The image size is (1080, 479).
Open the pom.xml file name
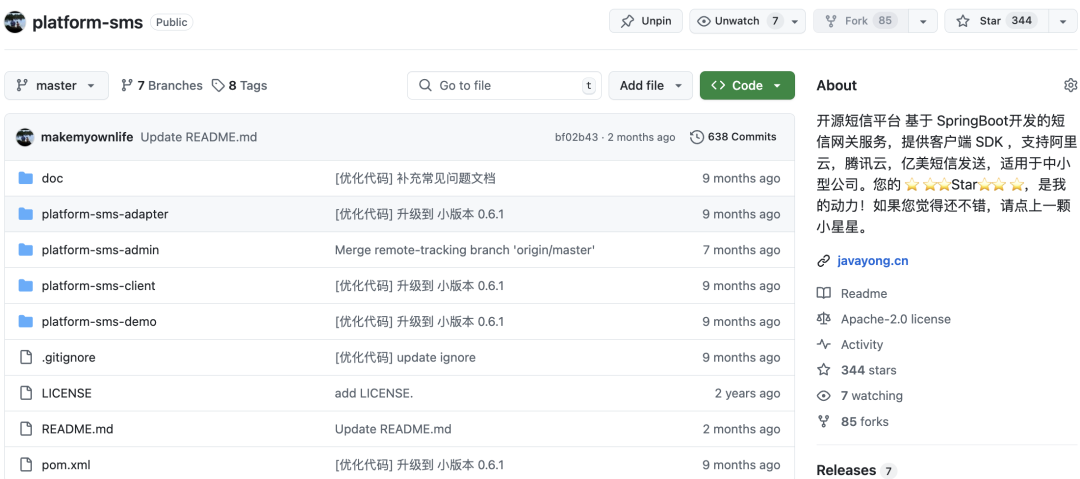point(65,465)
